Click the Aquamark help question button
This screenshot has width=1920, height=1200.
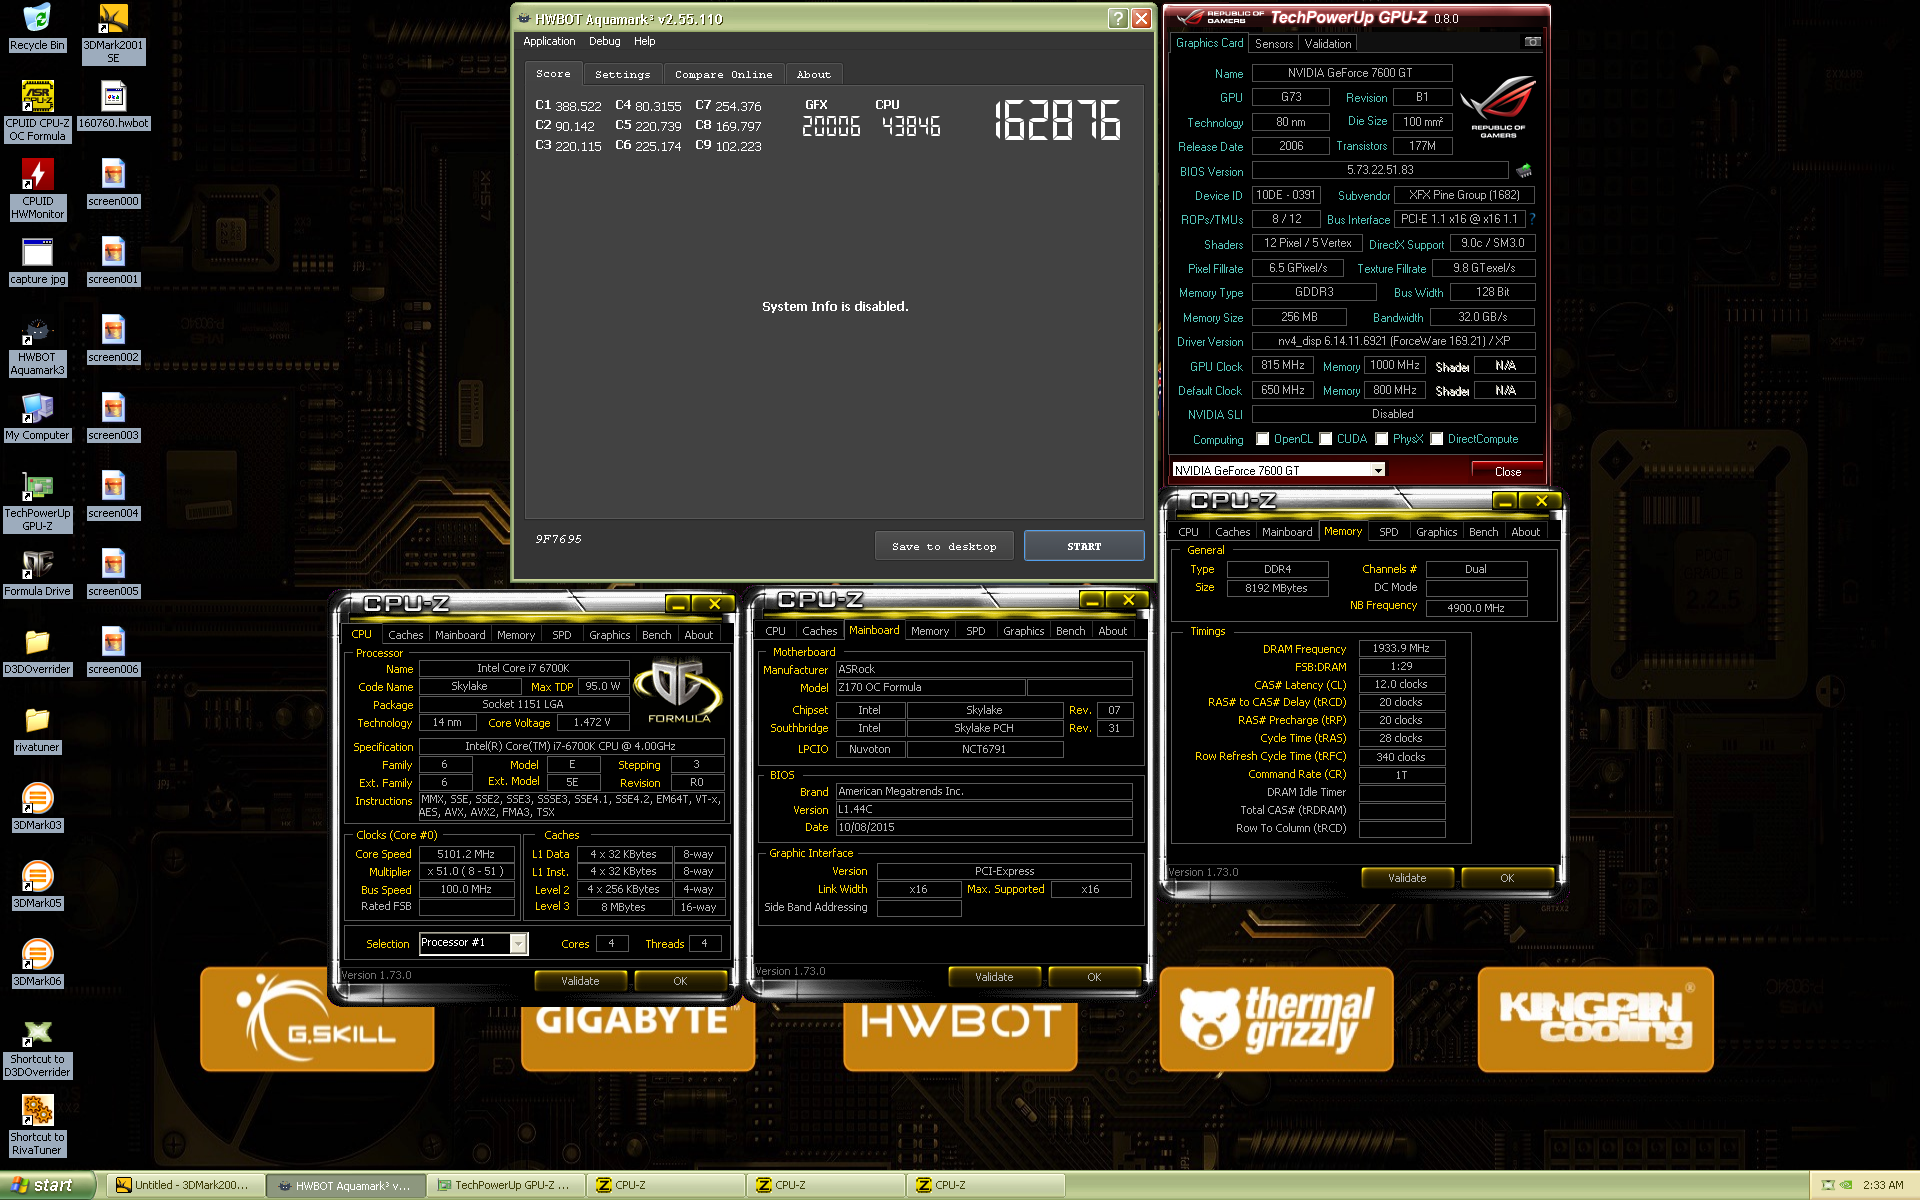(x=1118, y=18)
